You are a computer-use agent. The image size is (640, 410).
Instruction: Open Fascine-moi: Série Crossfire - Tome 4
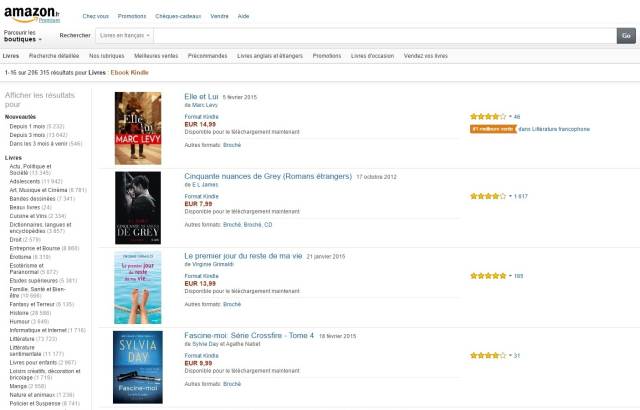(249, 336)
